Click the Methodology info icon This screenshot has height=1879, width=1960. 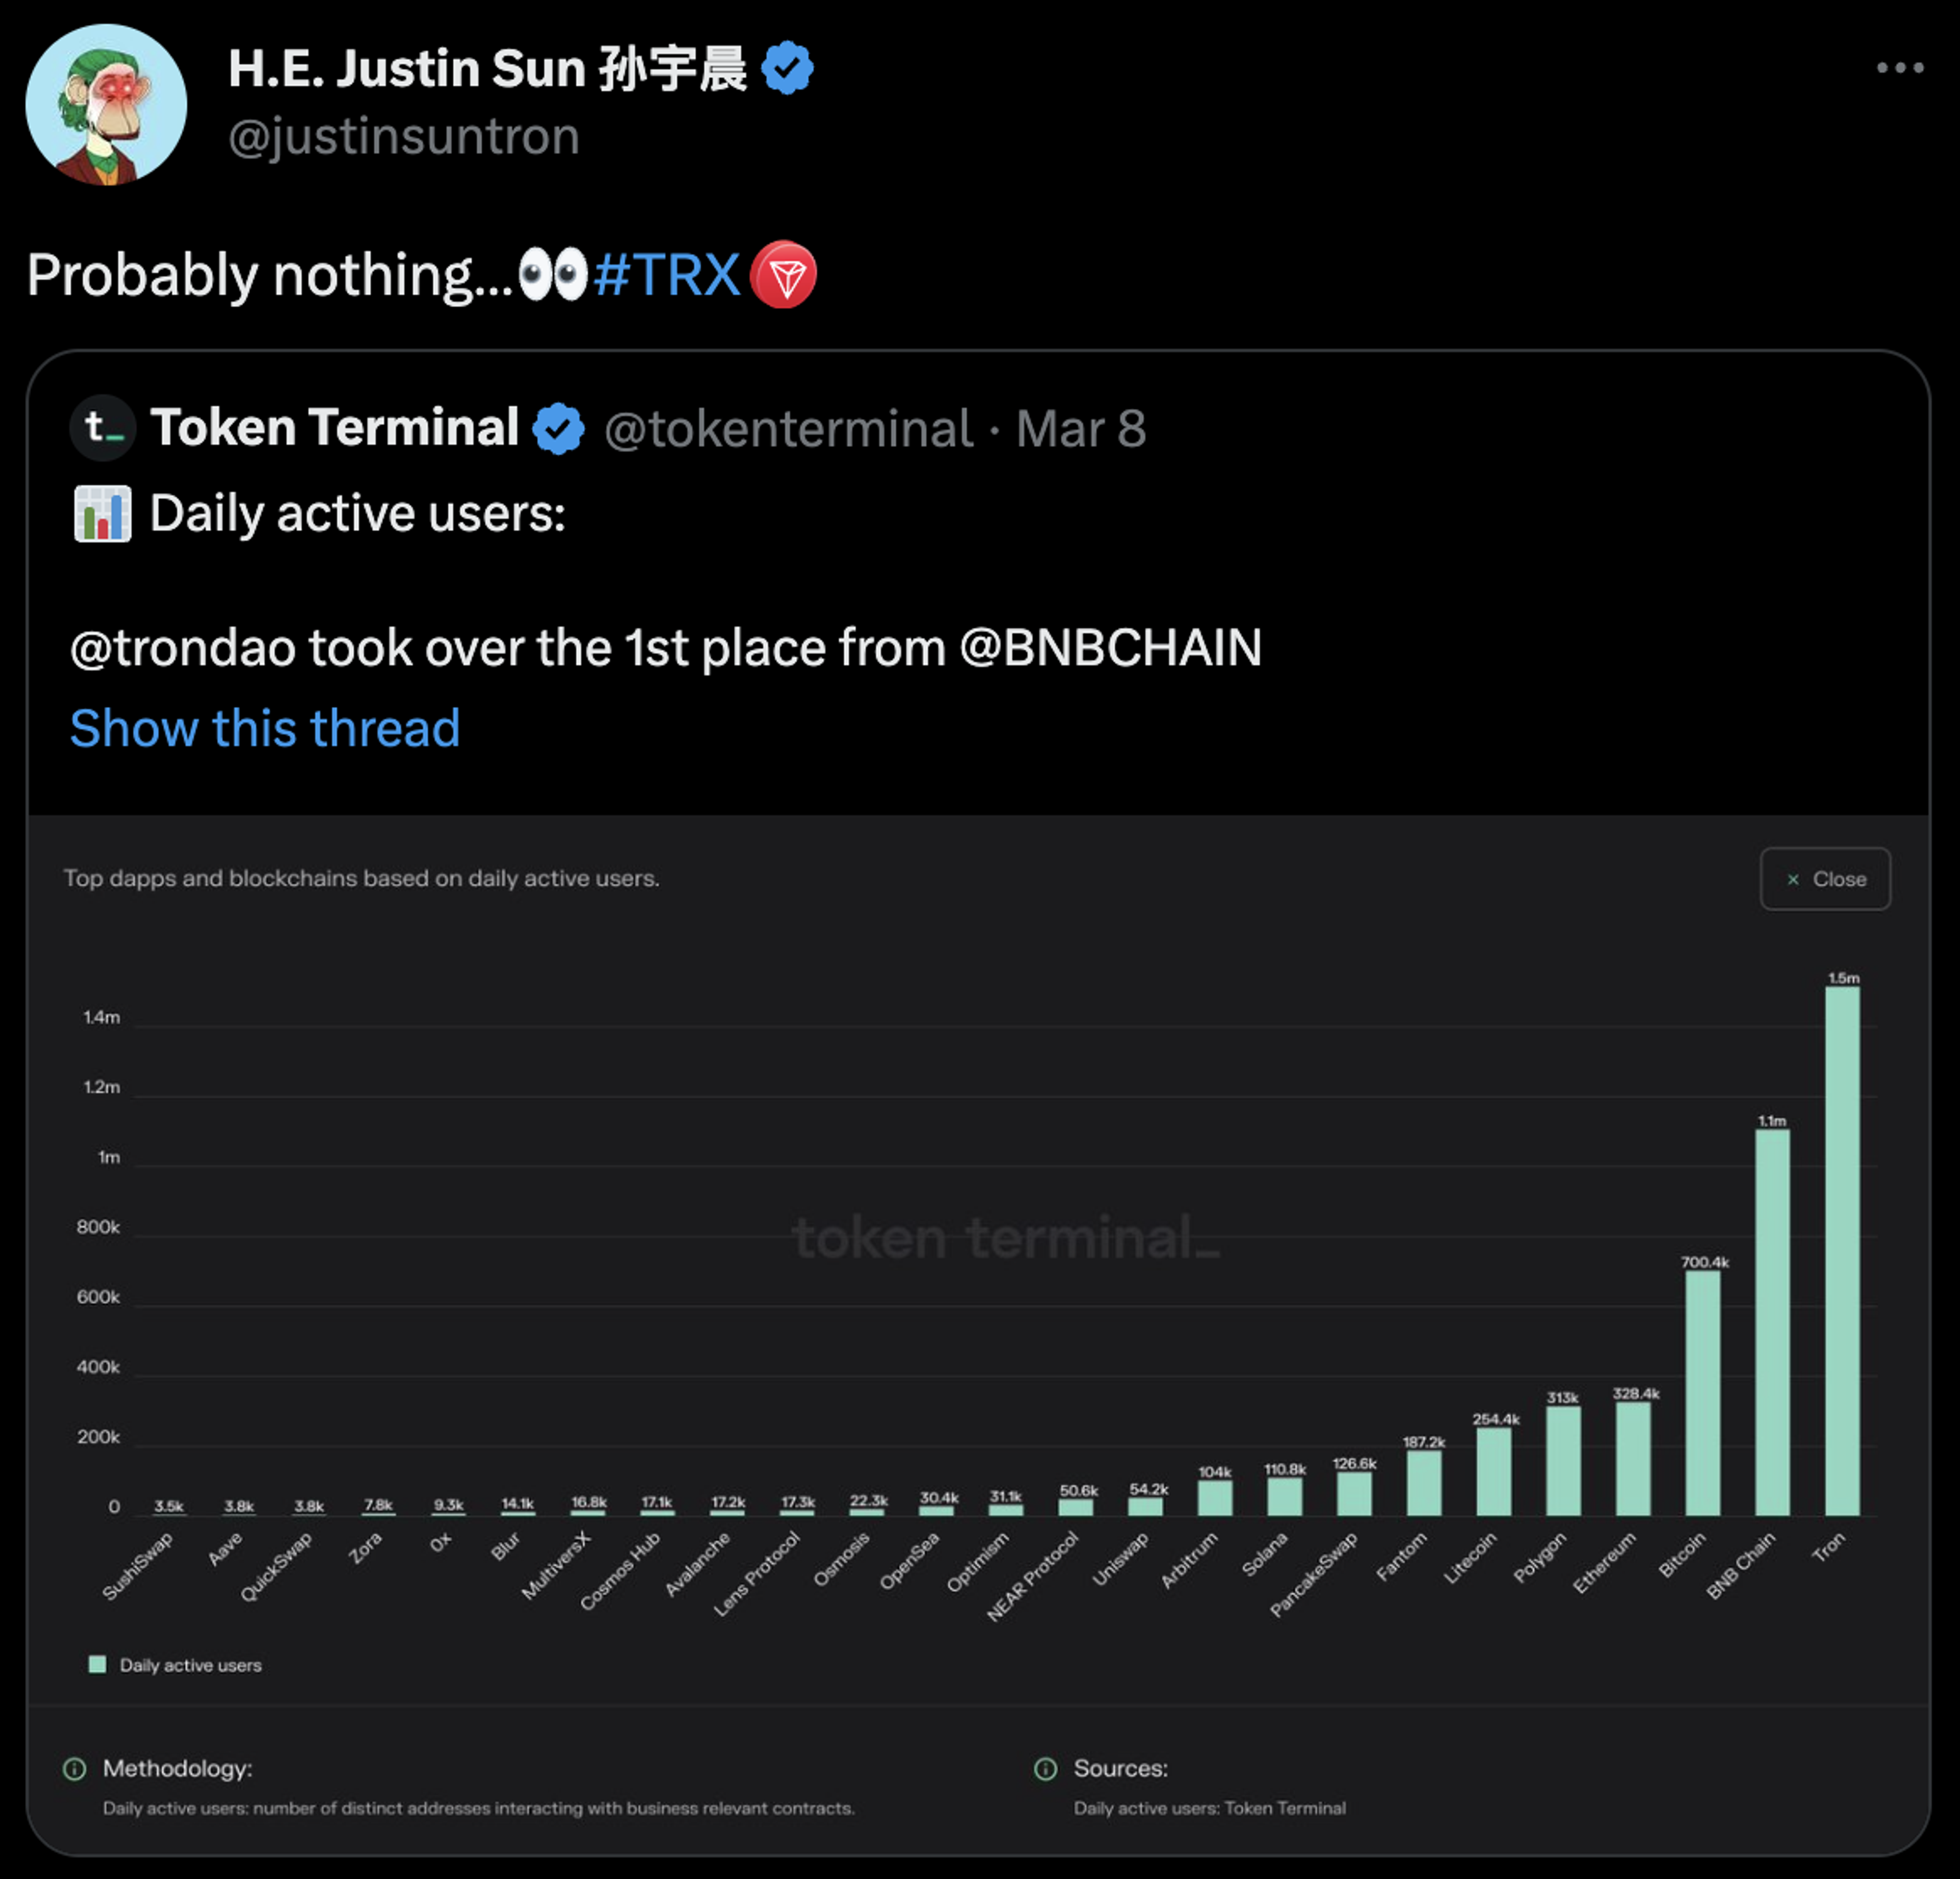75,1768
